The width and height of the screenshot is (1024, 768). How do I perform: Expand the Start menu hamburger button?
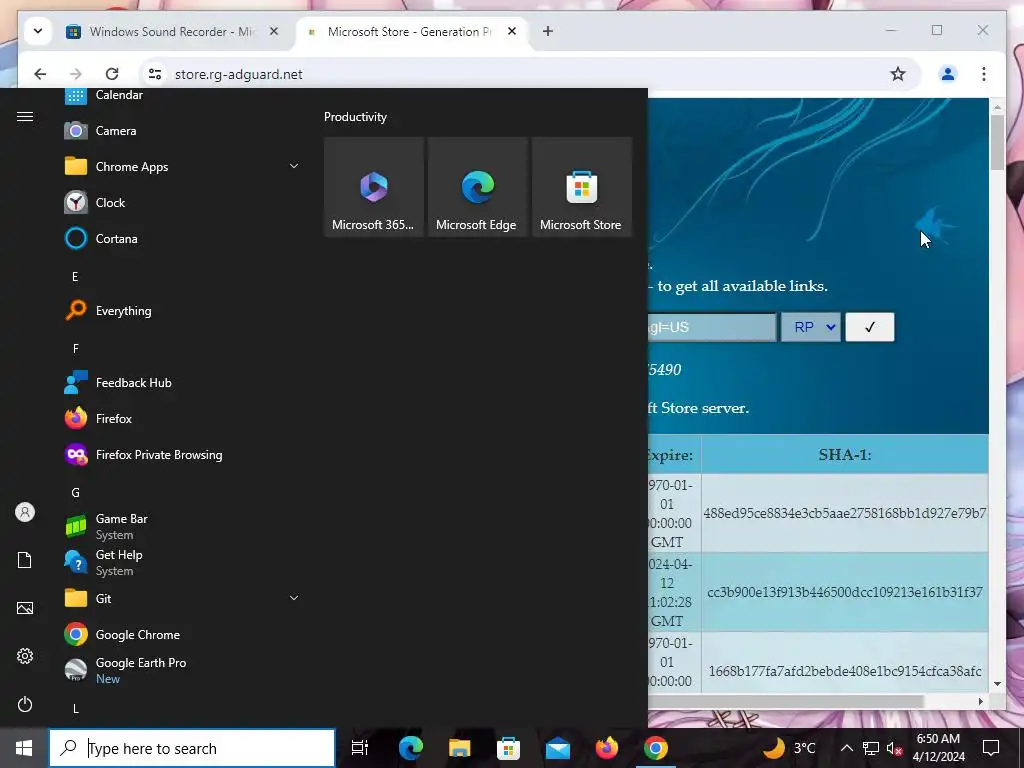(x=25, y=116)
